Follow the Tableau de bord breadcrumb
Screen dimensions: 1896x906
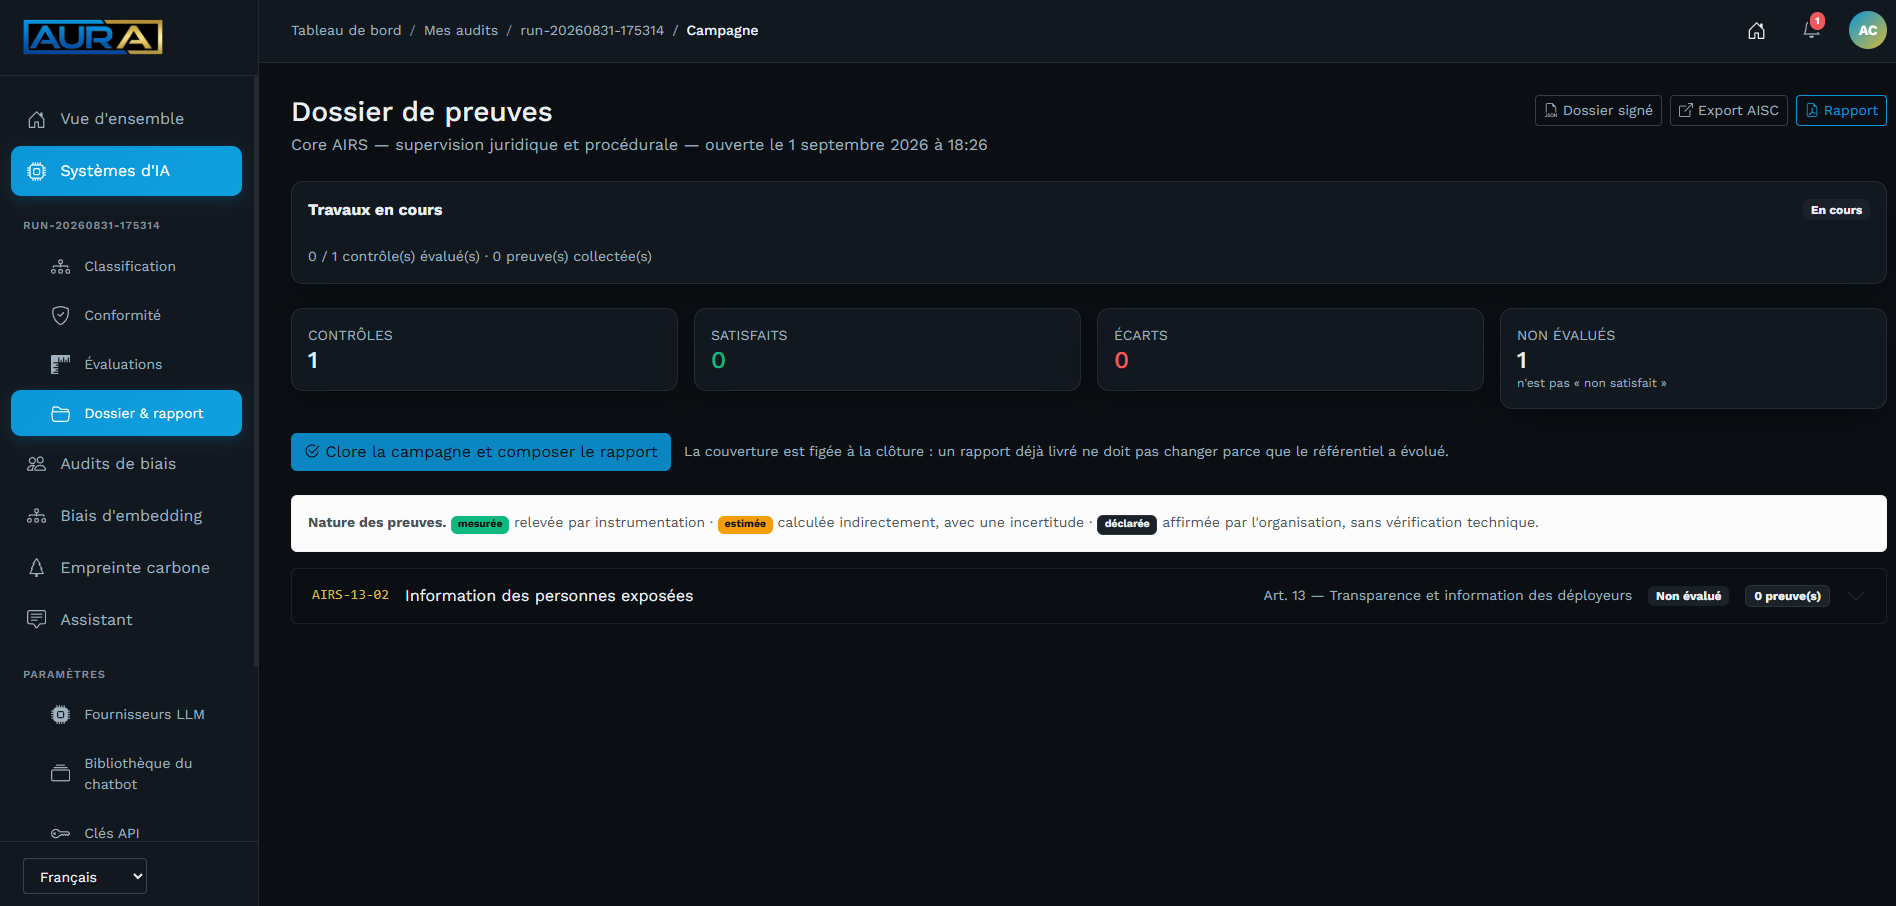[346, 31]
